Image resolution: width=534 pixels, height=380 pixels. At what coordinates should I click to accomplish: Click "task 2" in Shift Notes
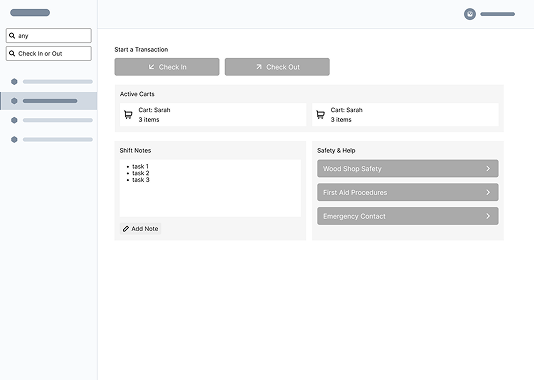coord(141,173)
